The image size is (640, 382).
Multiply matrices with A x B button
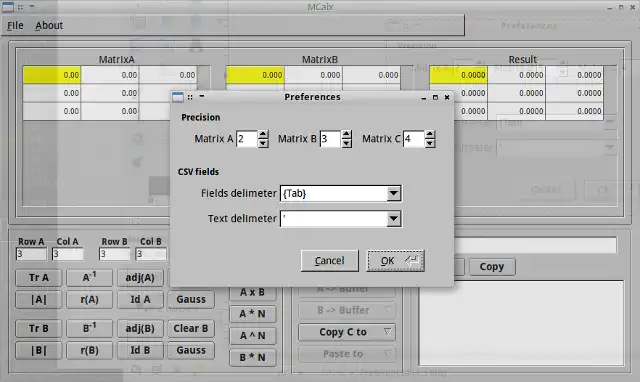pos(253,292)
